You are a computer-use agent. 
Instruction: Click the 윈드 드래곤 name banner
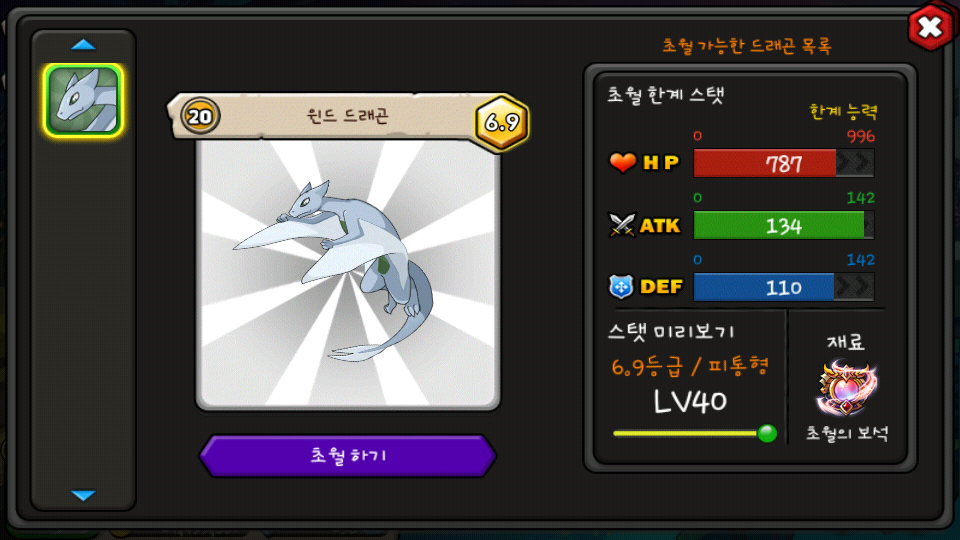(x=348, y=116)
